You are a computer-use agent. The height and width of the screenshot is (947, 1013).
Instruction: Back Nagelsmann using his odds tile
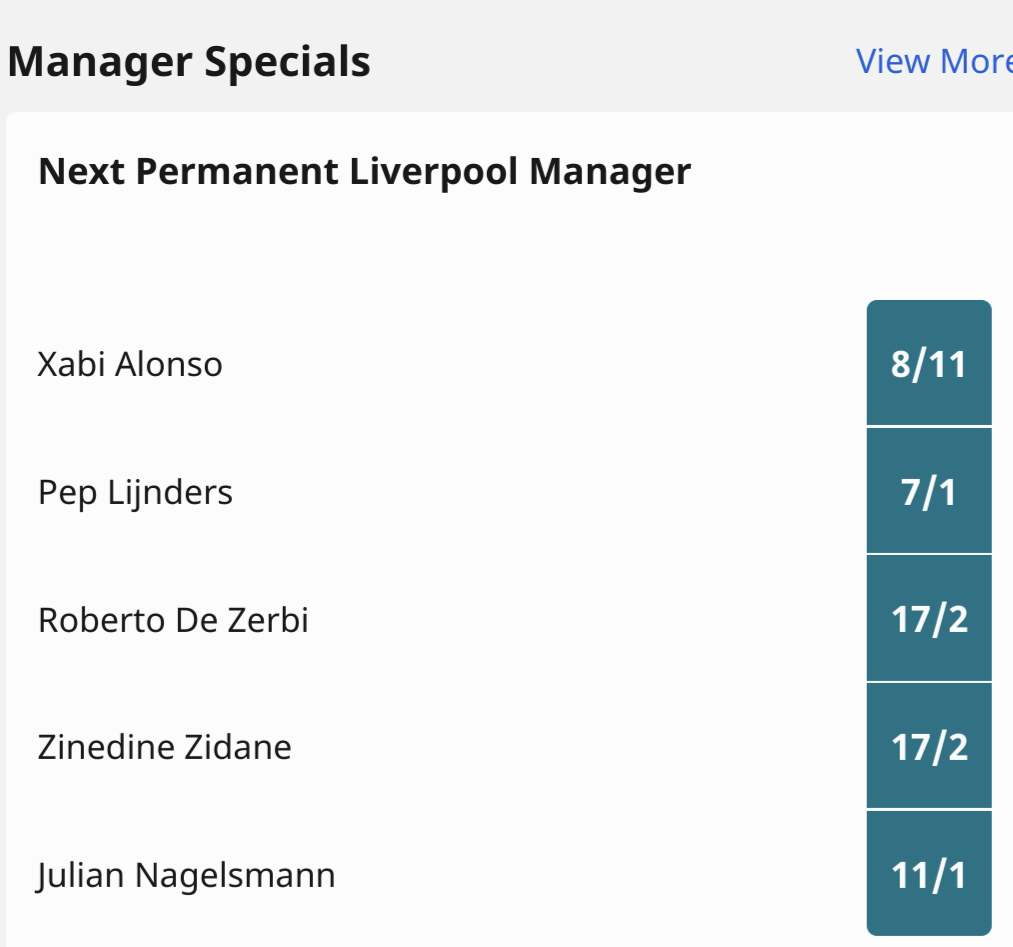(929, 873)
